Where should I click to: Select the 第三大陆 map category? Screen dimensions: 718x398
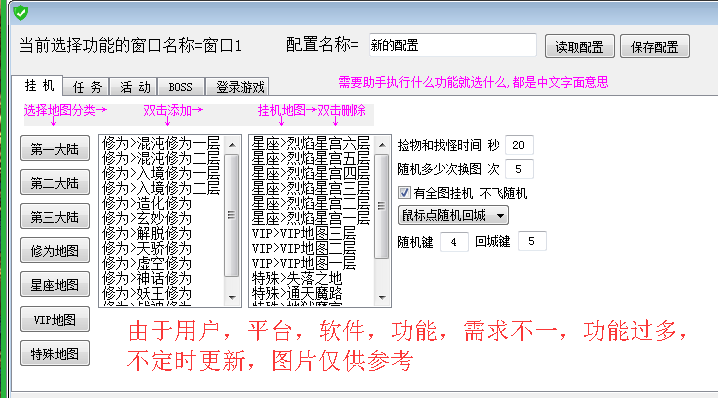click(55, 217)
